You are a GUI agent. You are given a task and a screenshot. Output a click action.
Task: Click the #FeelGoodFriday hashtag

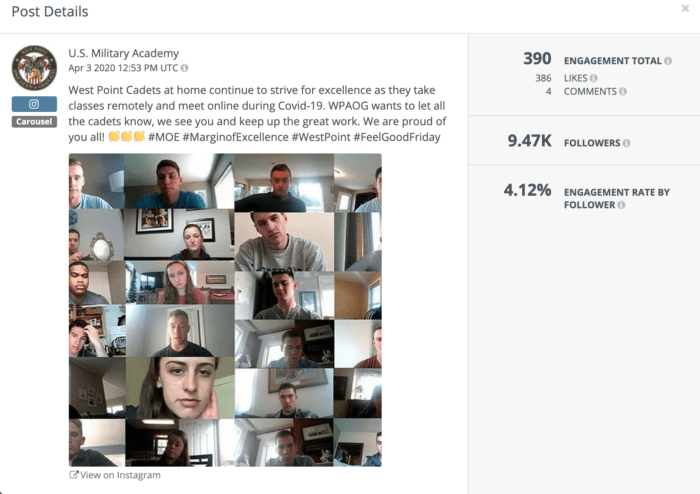(x=397, y=137)
